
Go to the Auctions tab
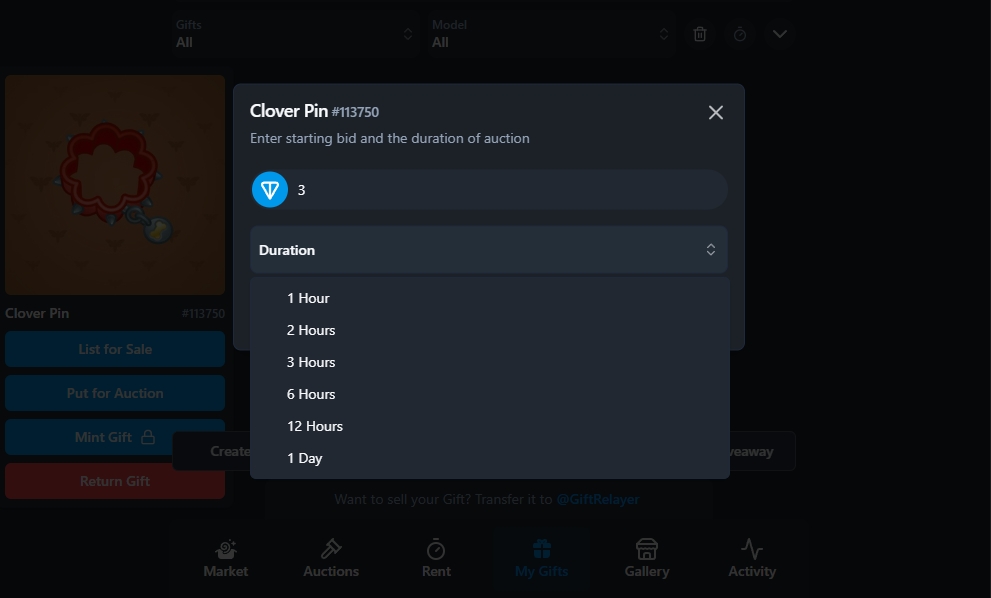[331, 558]
